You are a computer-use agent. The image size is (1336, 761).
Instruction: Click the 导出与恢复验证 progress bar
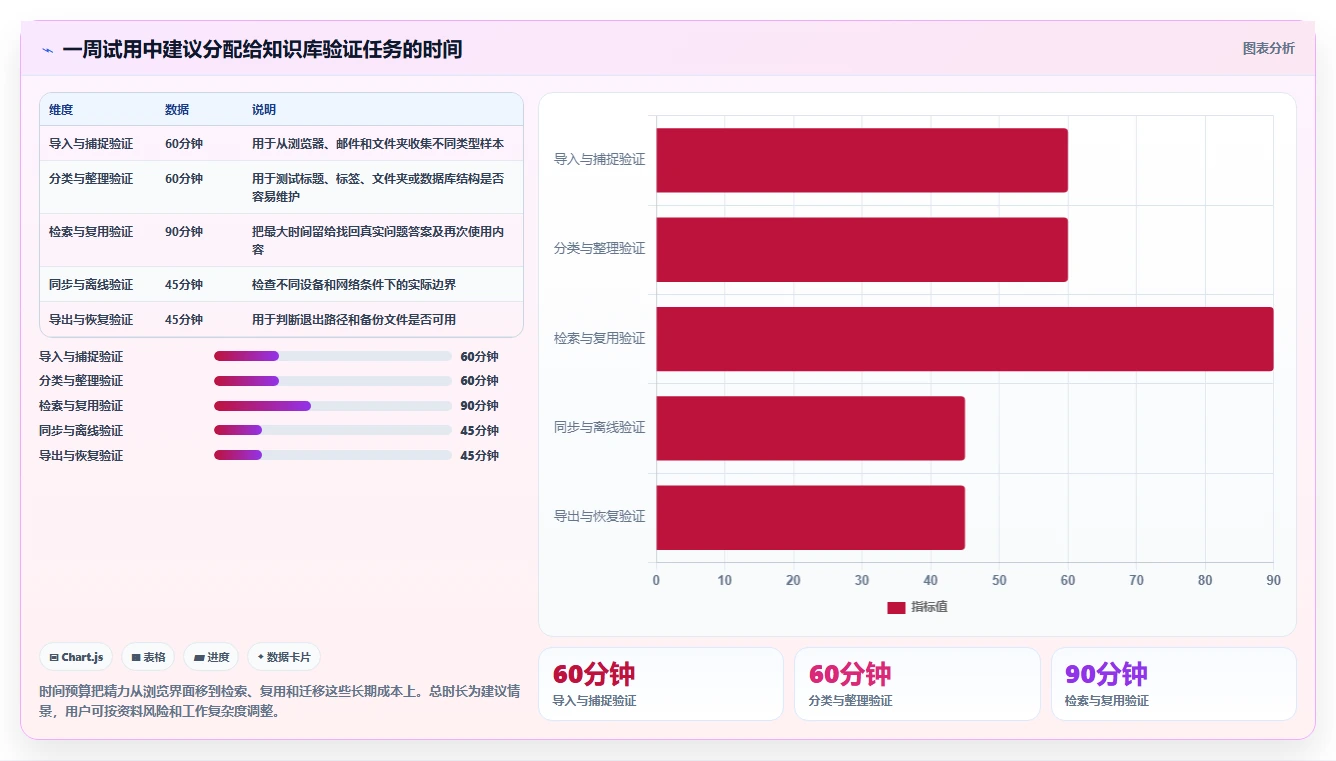click(x=333, y=455)
